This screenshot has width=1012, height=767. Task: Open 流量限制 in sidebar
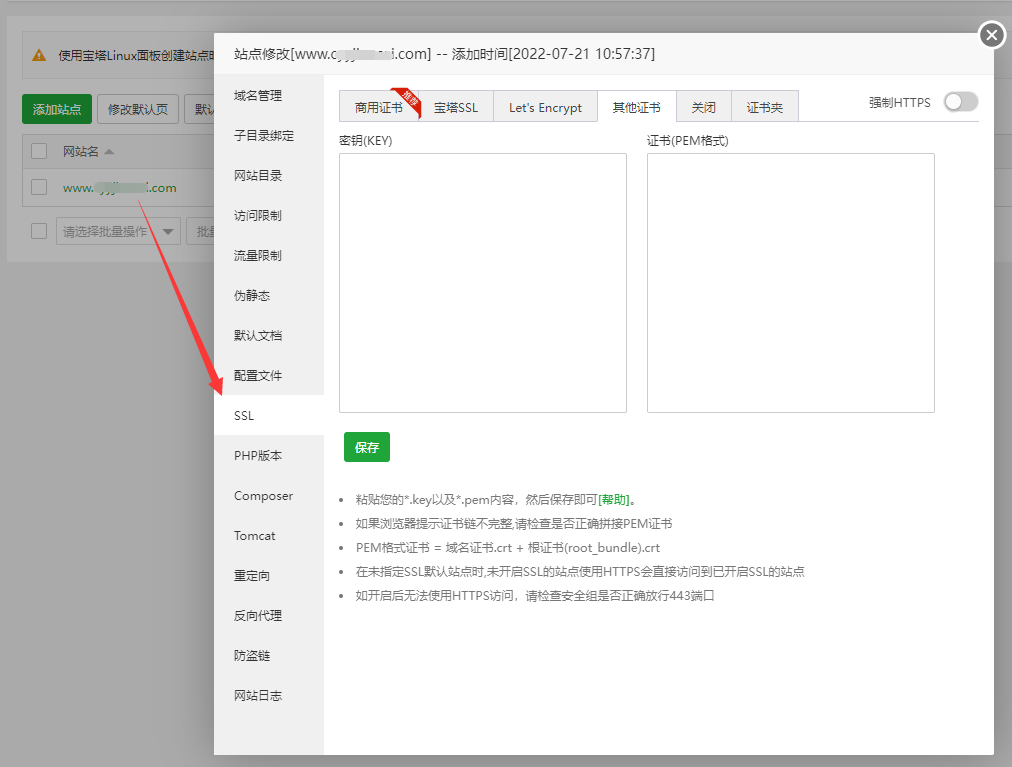tap(269, 256)
